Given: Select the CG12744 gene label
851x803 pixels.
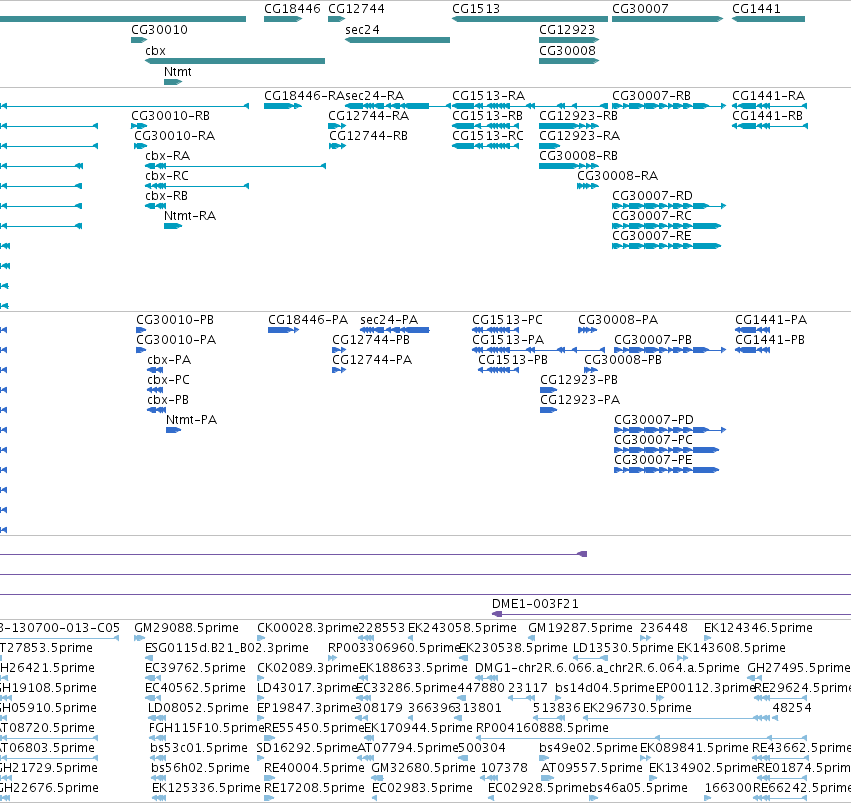Looking at the screenshot, I should pos(356,9).
